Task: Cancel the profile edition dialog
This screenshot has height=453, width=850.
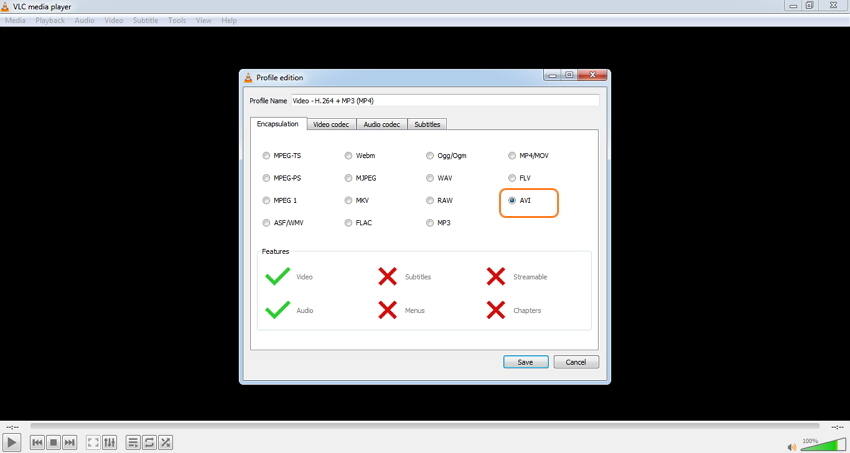Action: tap(576, 362)
